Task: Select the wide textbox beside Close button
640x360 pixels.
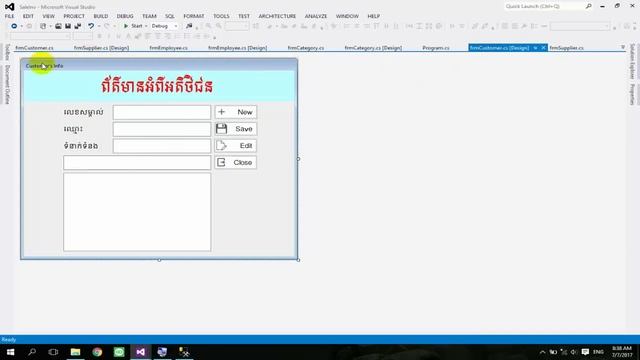Action: (x=137, y=162)
